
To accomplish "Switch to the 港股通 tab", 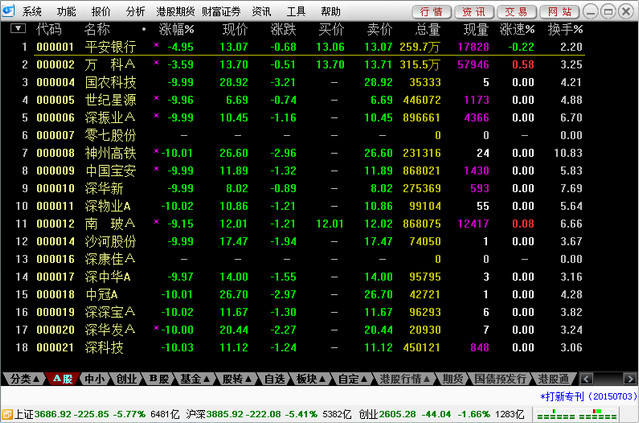I will [553, 379].
